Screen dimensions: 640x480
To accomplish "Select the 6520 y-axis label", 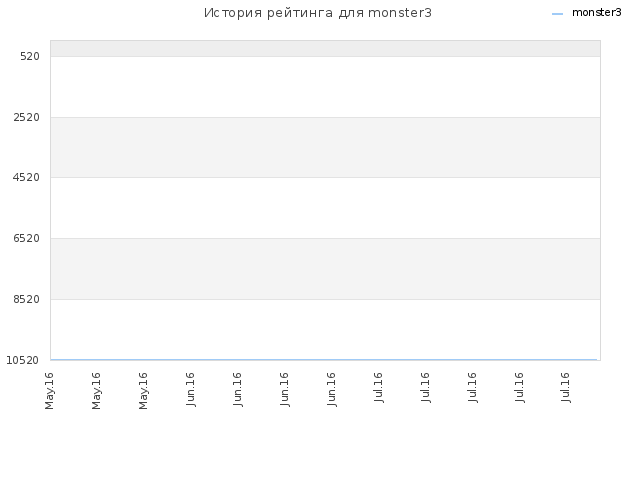I will tap(27, 238).
